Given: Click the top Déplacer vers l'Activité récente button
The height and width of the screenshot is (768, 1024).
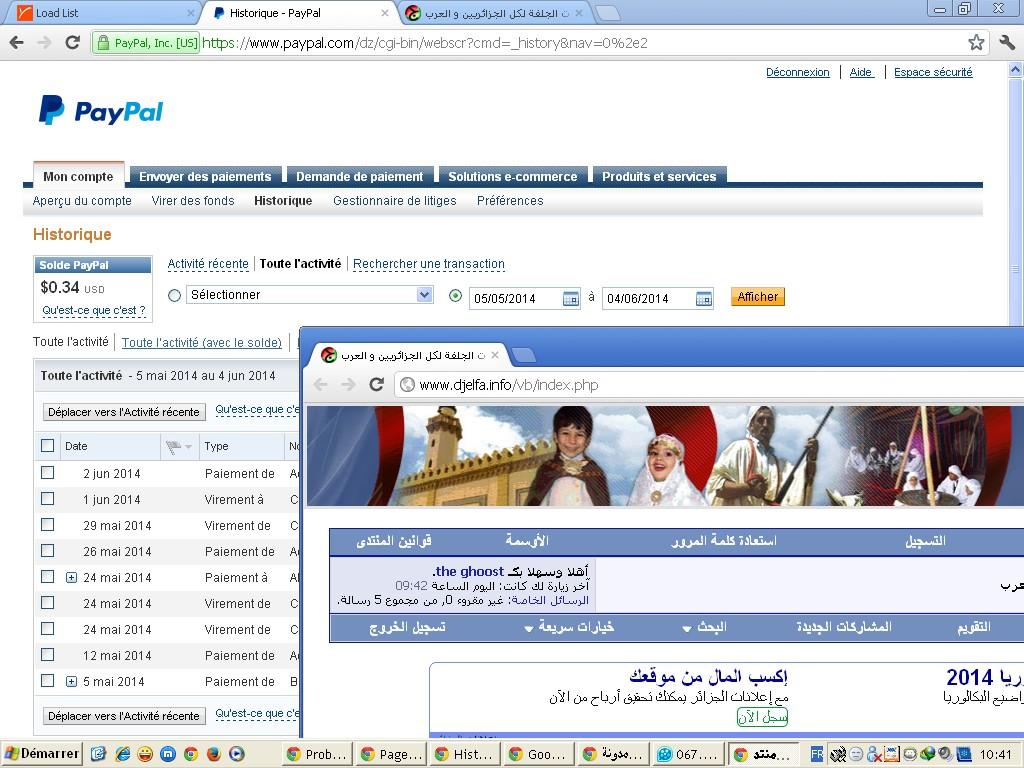Looking at the screenshot, I should (124, 412).
